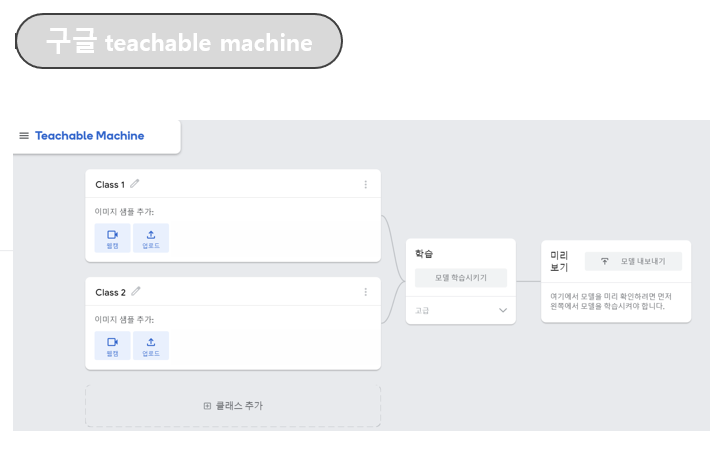
Task: Click the 학습 heading in training card
Action: tap(424, 254)
